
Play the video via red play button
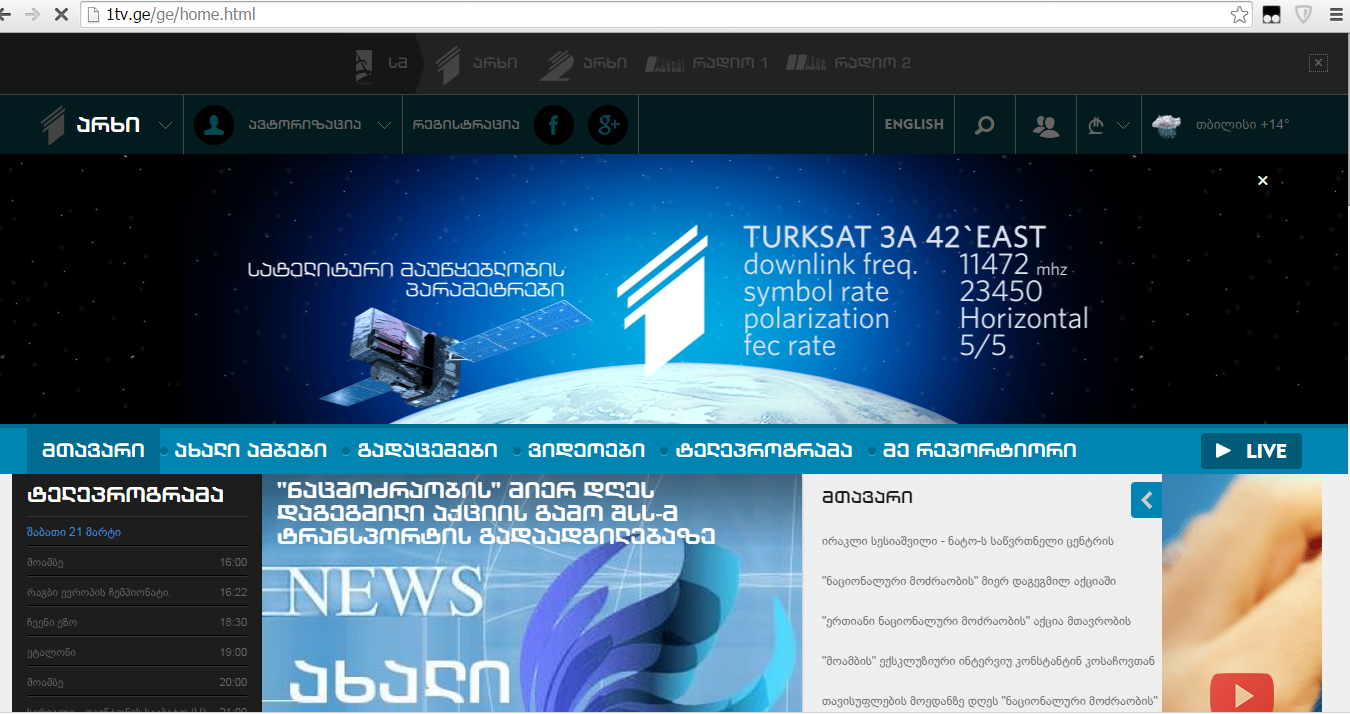pyautogui.click(x=1242, y=694)
